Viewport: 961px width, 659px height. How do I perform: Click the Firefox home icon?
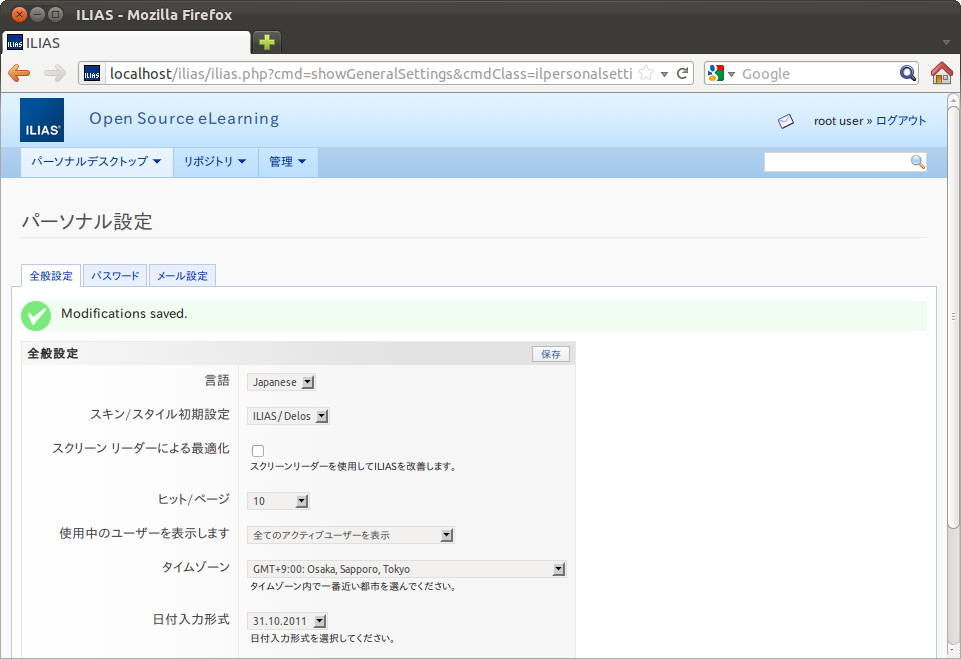(941, 73)
